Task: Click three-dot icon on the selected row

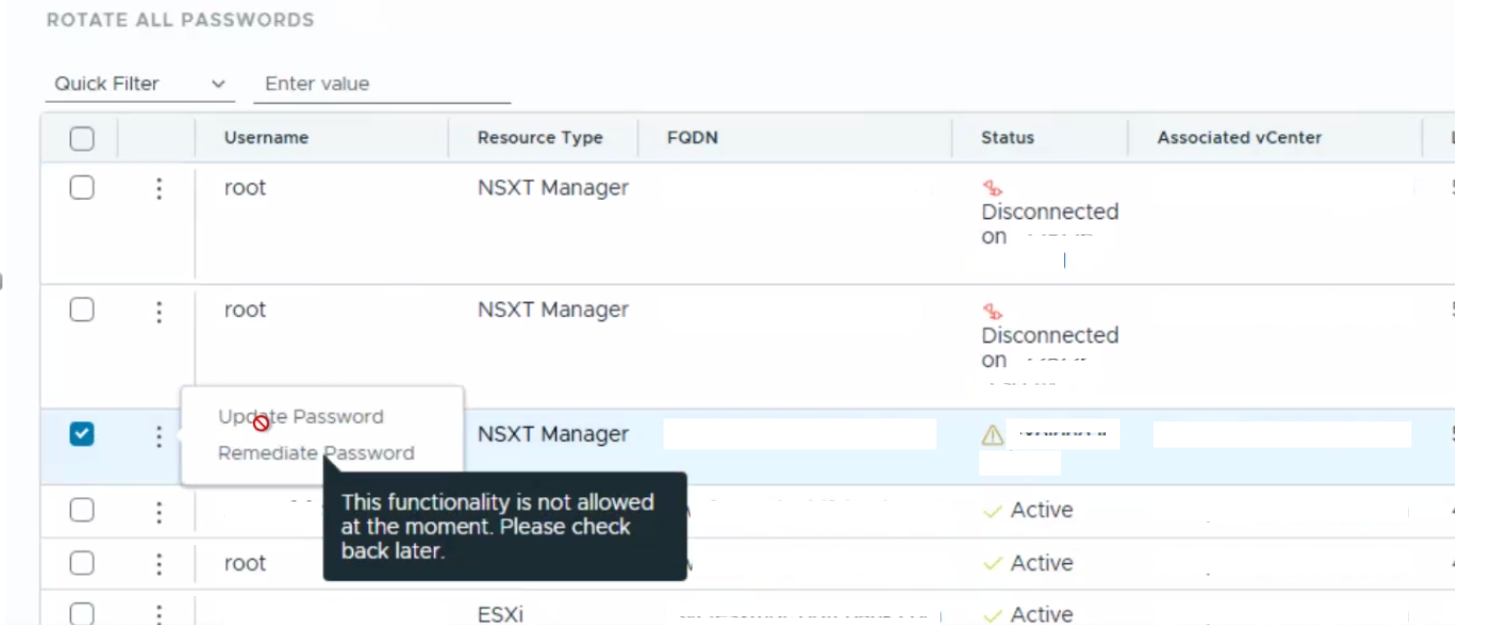Action: click(x=158, y=436)
